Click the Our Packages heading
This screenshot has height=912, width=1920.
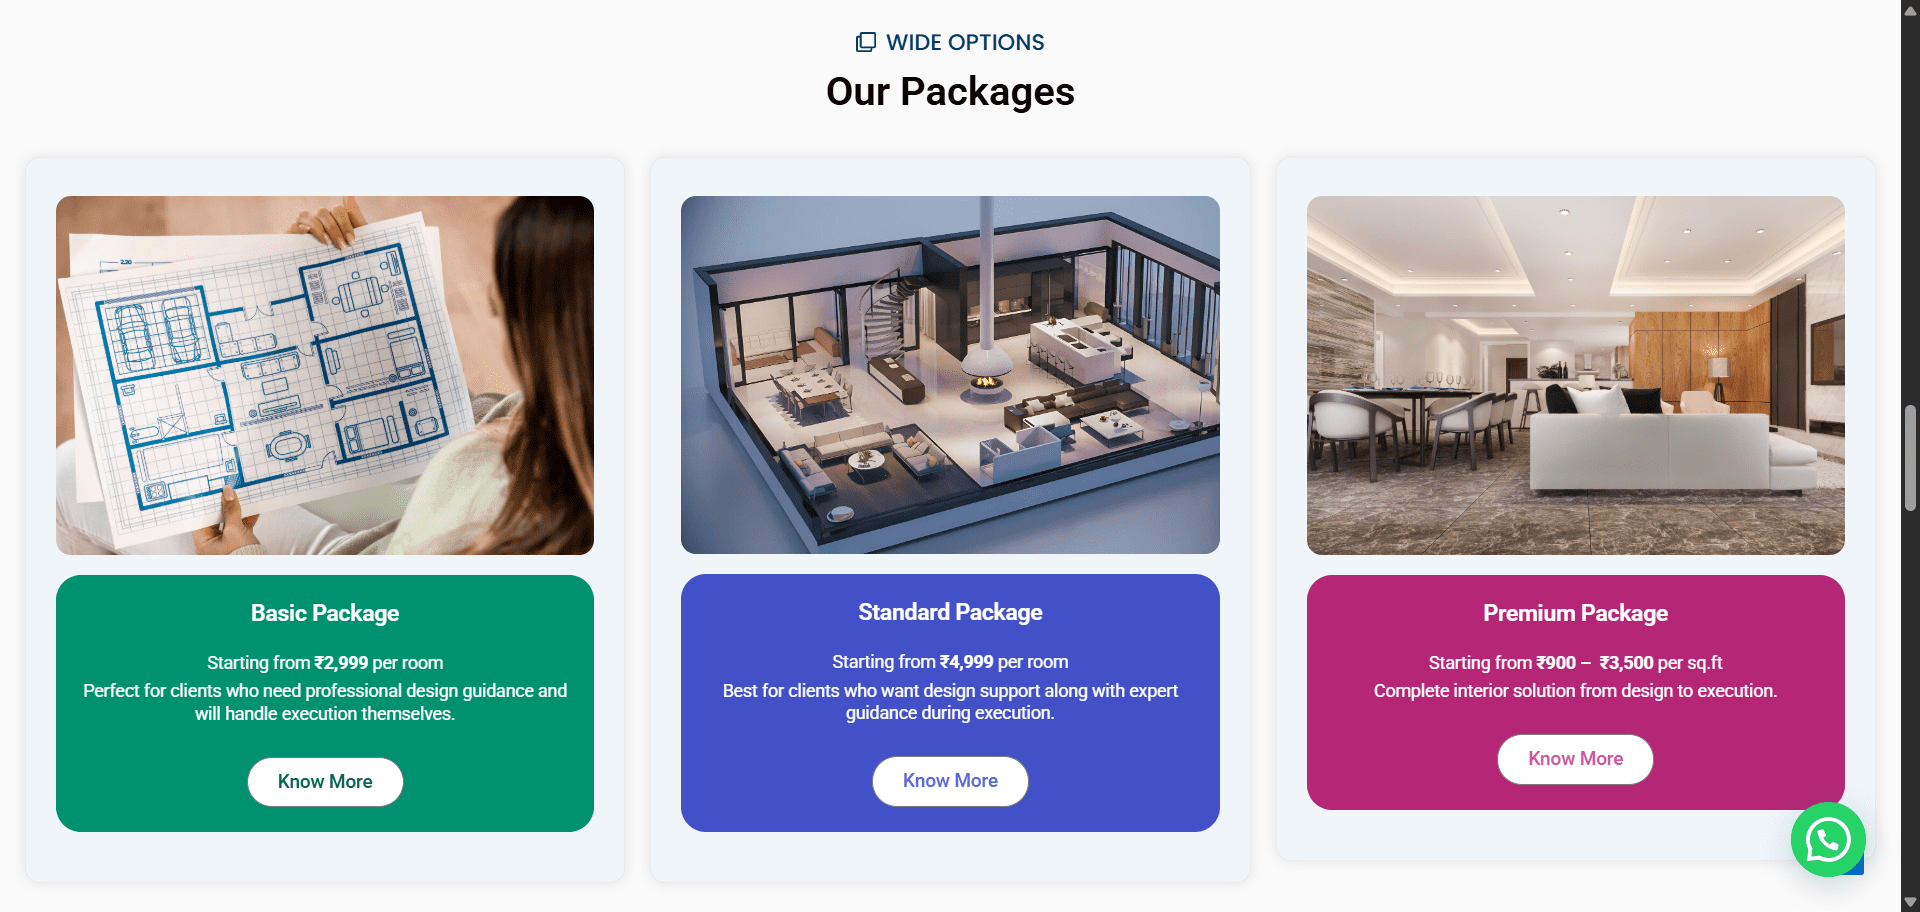(x=950, y=92)
